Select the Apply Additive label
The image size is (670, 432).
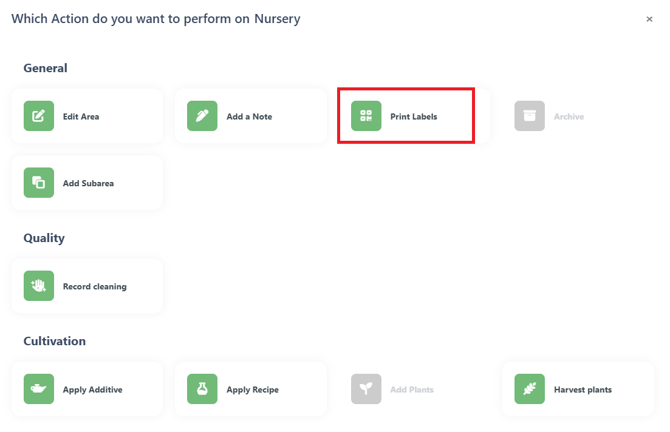coord(93,390)
